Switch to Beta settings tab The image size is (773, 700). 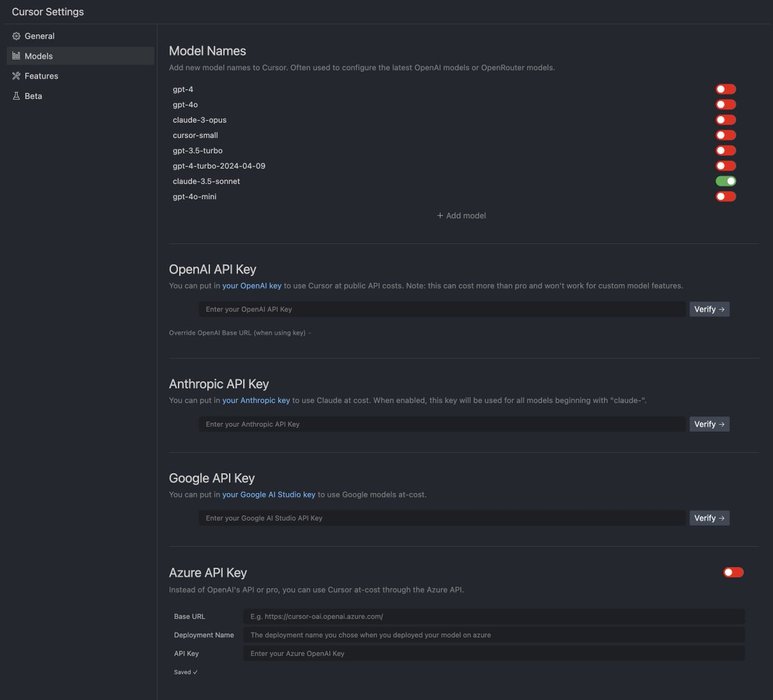click(80, 96)
